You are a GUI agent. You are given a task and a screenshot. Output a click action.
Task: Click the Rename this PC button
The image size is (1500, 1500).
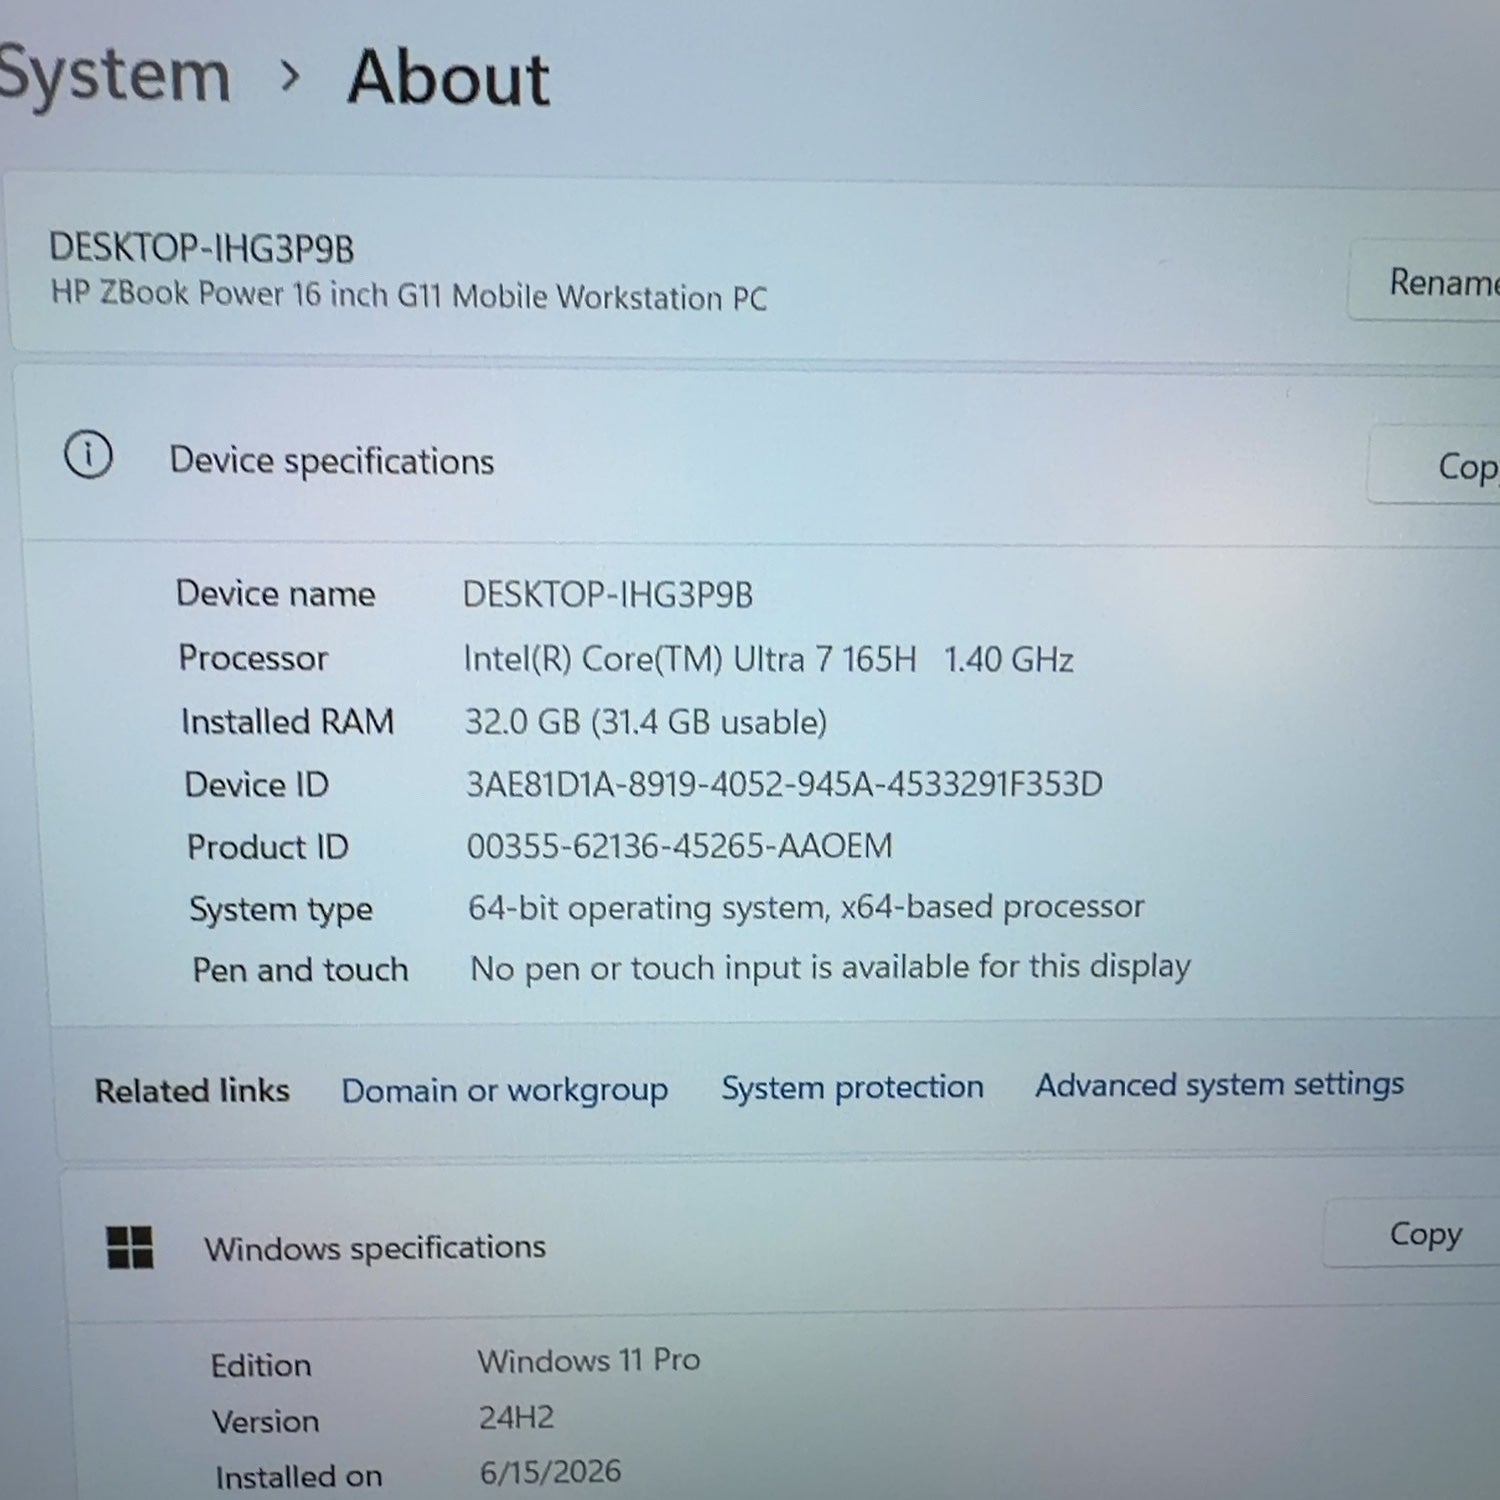(x=1424, y=282)
